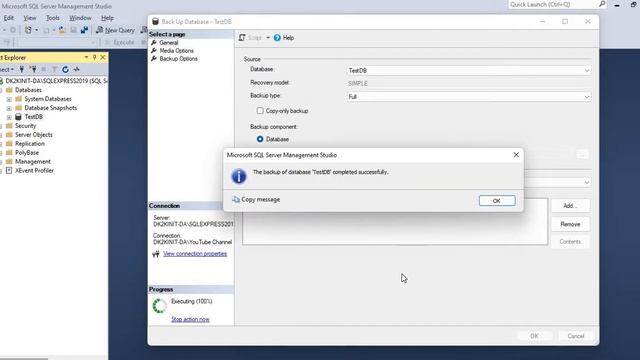The width and height of the screenshot is (640, 360).
Task: Open the Edit menu
Action: [9, 18]
